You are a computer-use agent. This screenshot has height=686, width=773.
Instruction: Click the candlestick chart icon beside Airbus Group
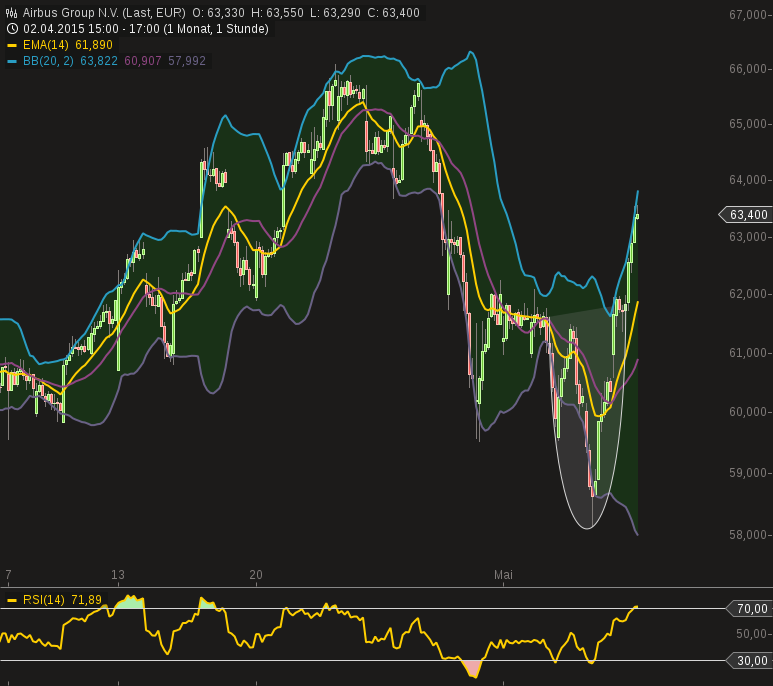[x=12, y=13]
